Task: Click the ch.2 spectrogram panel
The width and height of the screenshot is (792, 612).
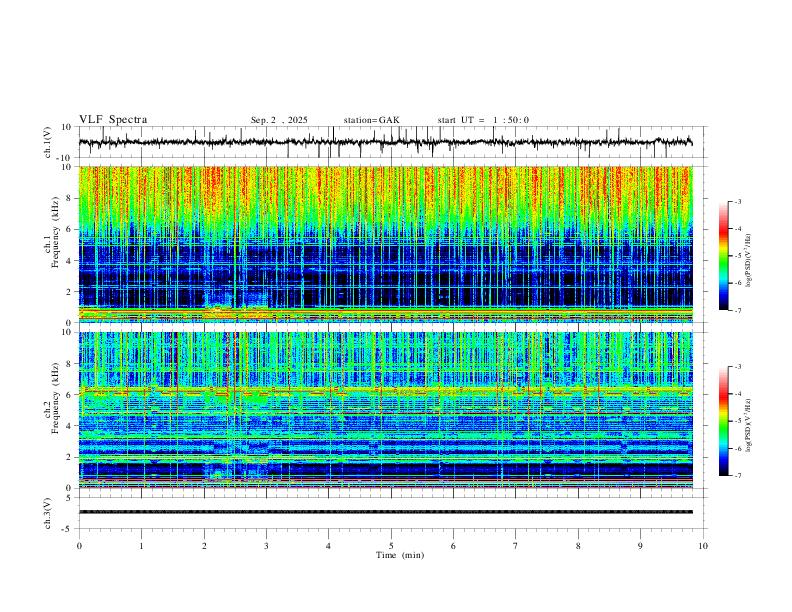Action: (x=385, y=410)
